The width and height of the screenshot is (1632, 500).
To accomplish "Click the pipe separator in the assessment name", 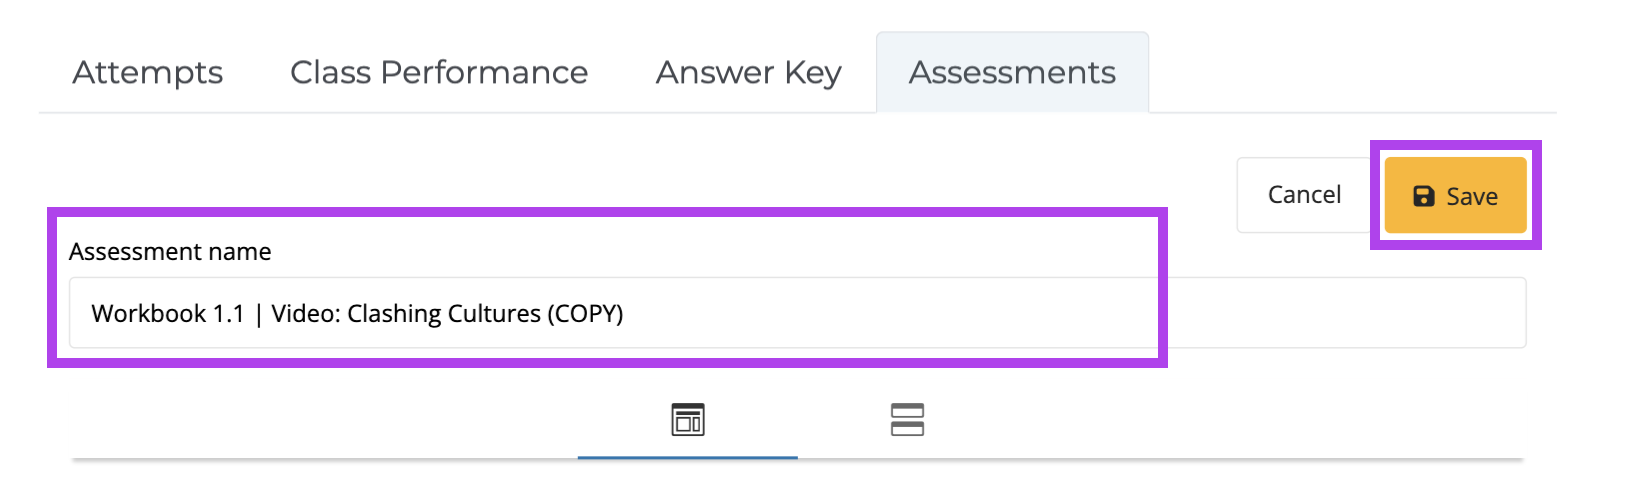I will coord(258,314).
